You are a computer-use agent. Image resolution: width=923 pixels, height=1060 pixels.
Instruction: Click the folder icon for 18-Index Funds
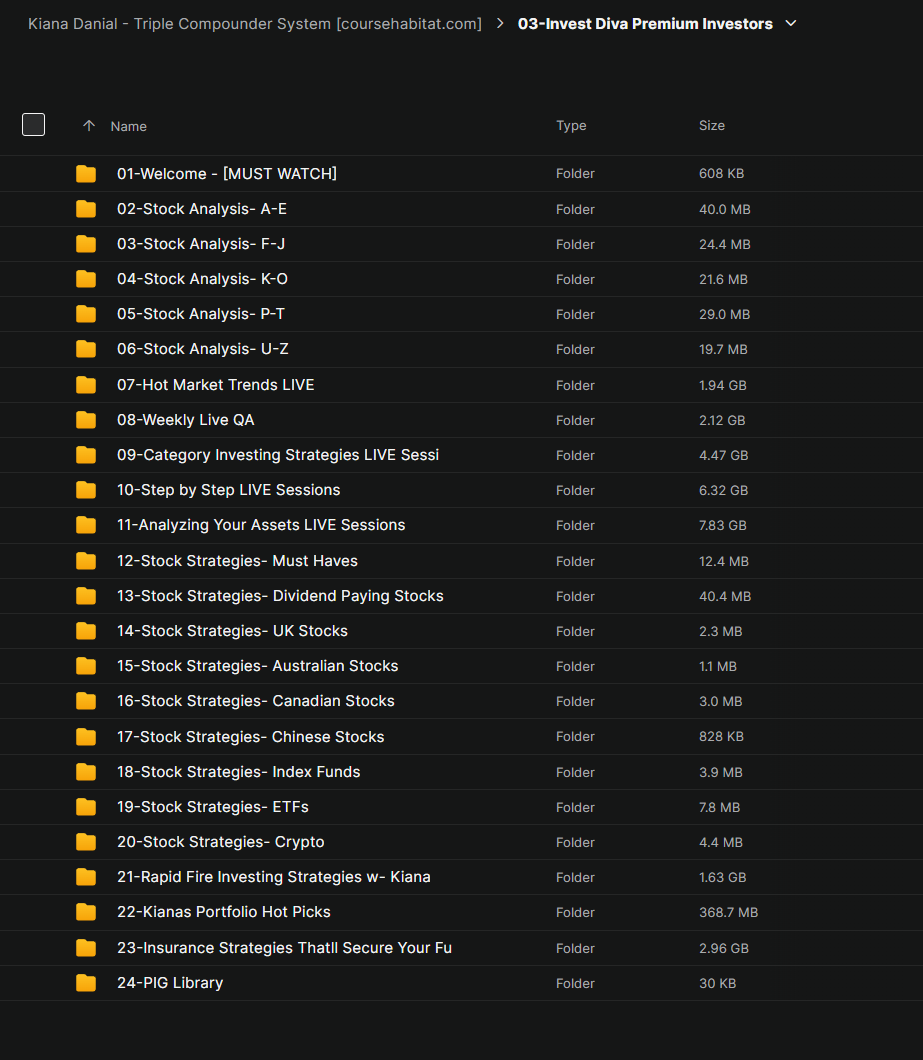(86, 772)
